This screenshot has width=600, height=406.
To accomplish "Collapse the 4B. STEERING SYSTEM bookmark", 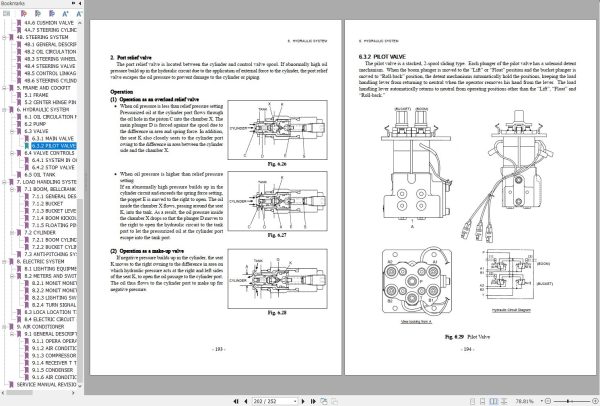I will point(4,37).
